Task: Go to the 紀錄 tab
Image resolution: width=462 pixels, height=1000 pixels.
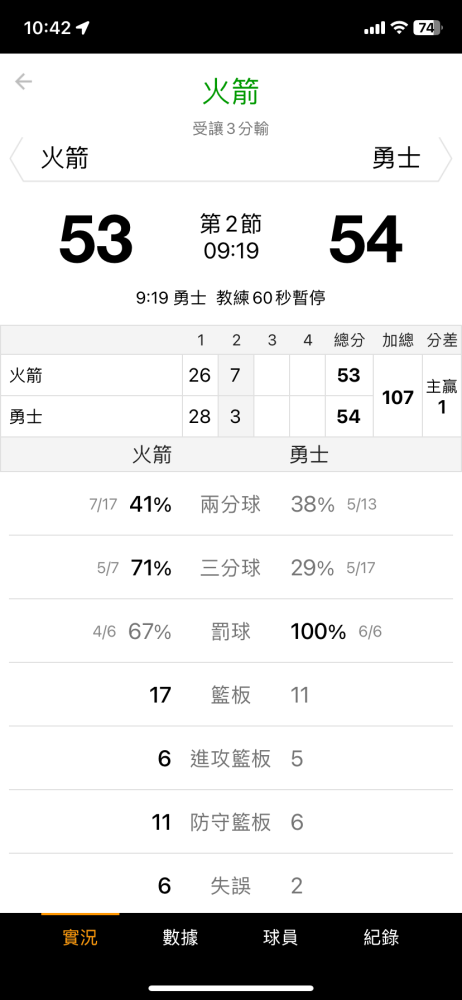Action: [x=381, y=937]
